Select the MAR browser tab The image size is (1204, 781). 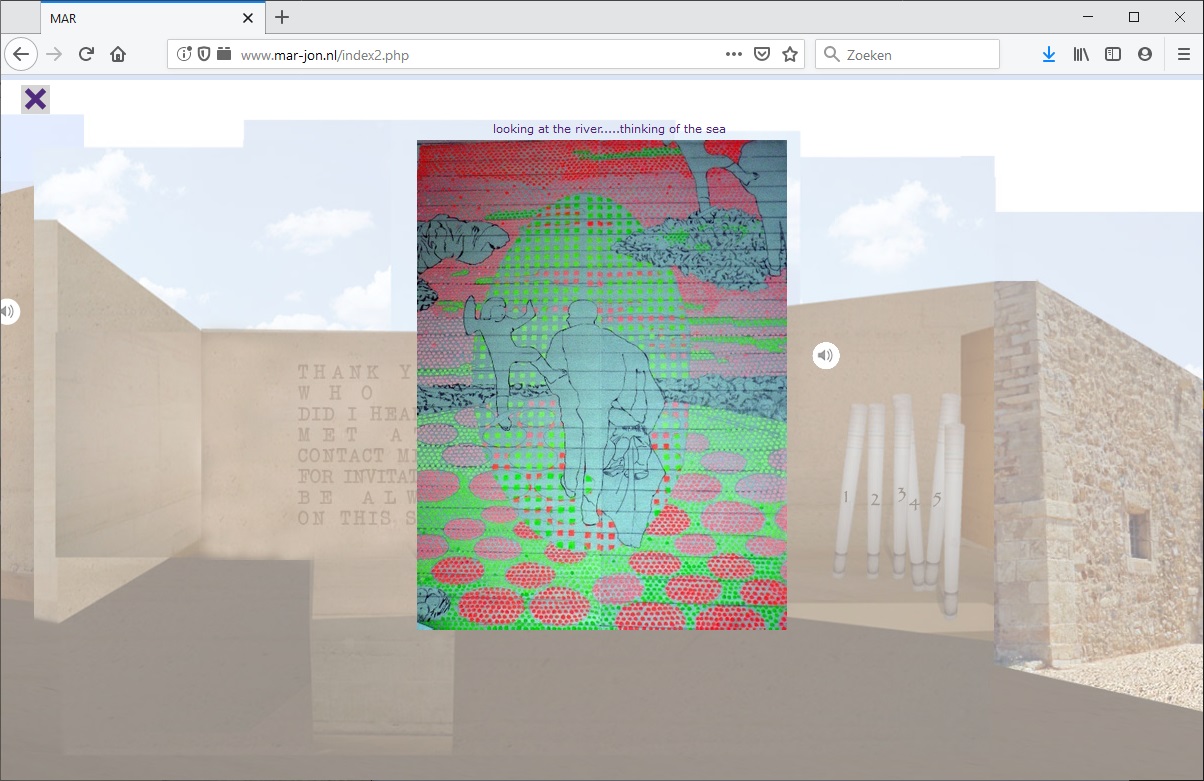coord(140,18)
